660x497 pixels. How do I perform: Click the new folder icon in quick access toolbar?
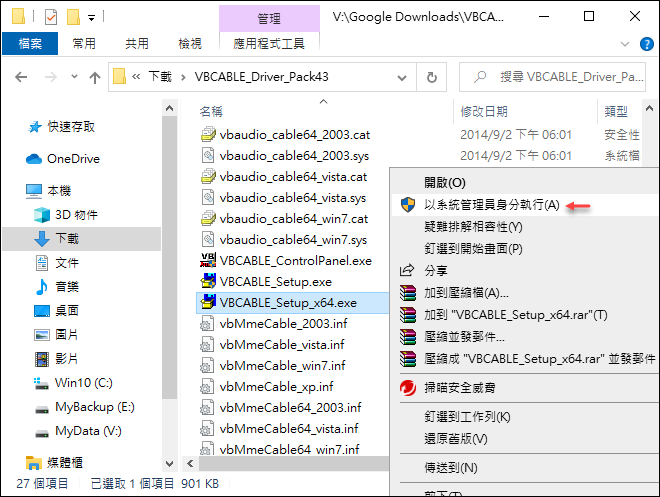73,17
